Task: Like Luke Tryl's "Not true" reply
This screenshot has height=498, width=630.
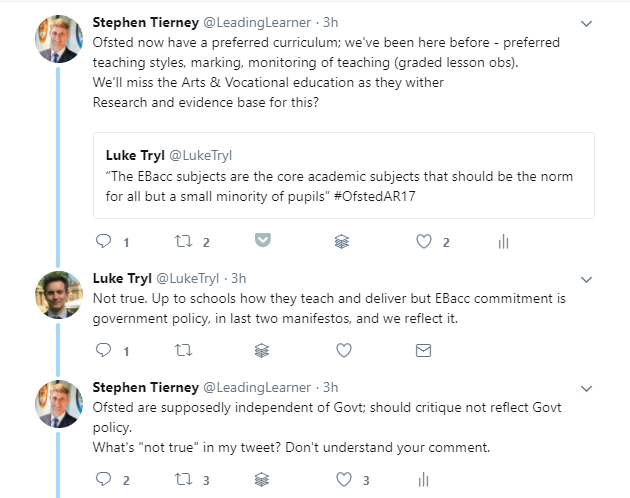Action: (343, 351)
